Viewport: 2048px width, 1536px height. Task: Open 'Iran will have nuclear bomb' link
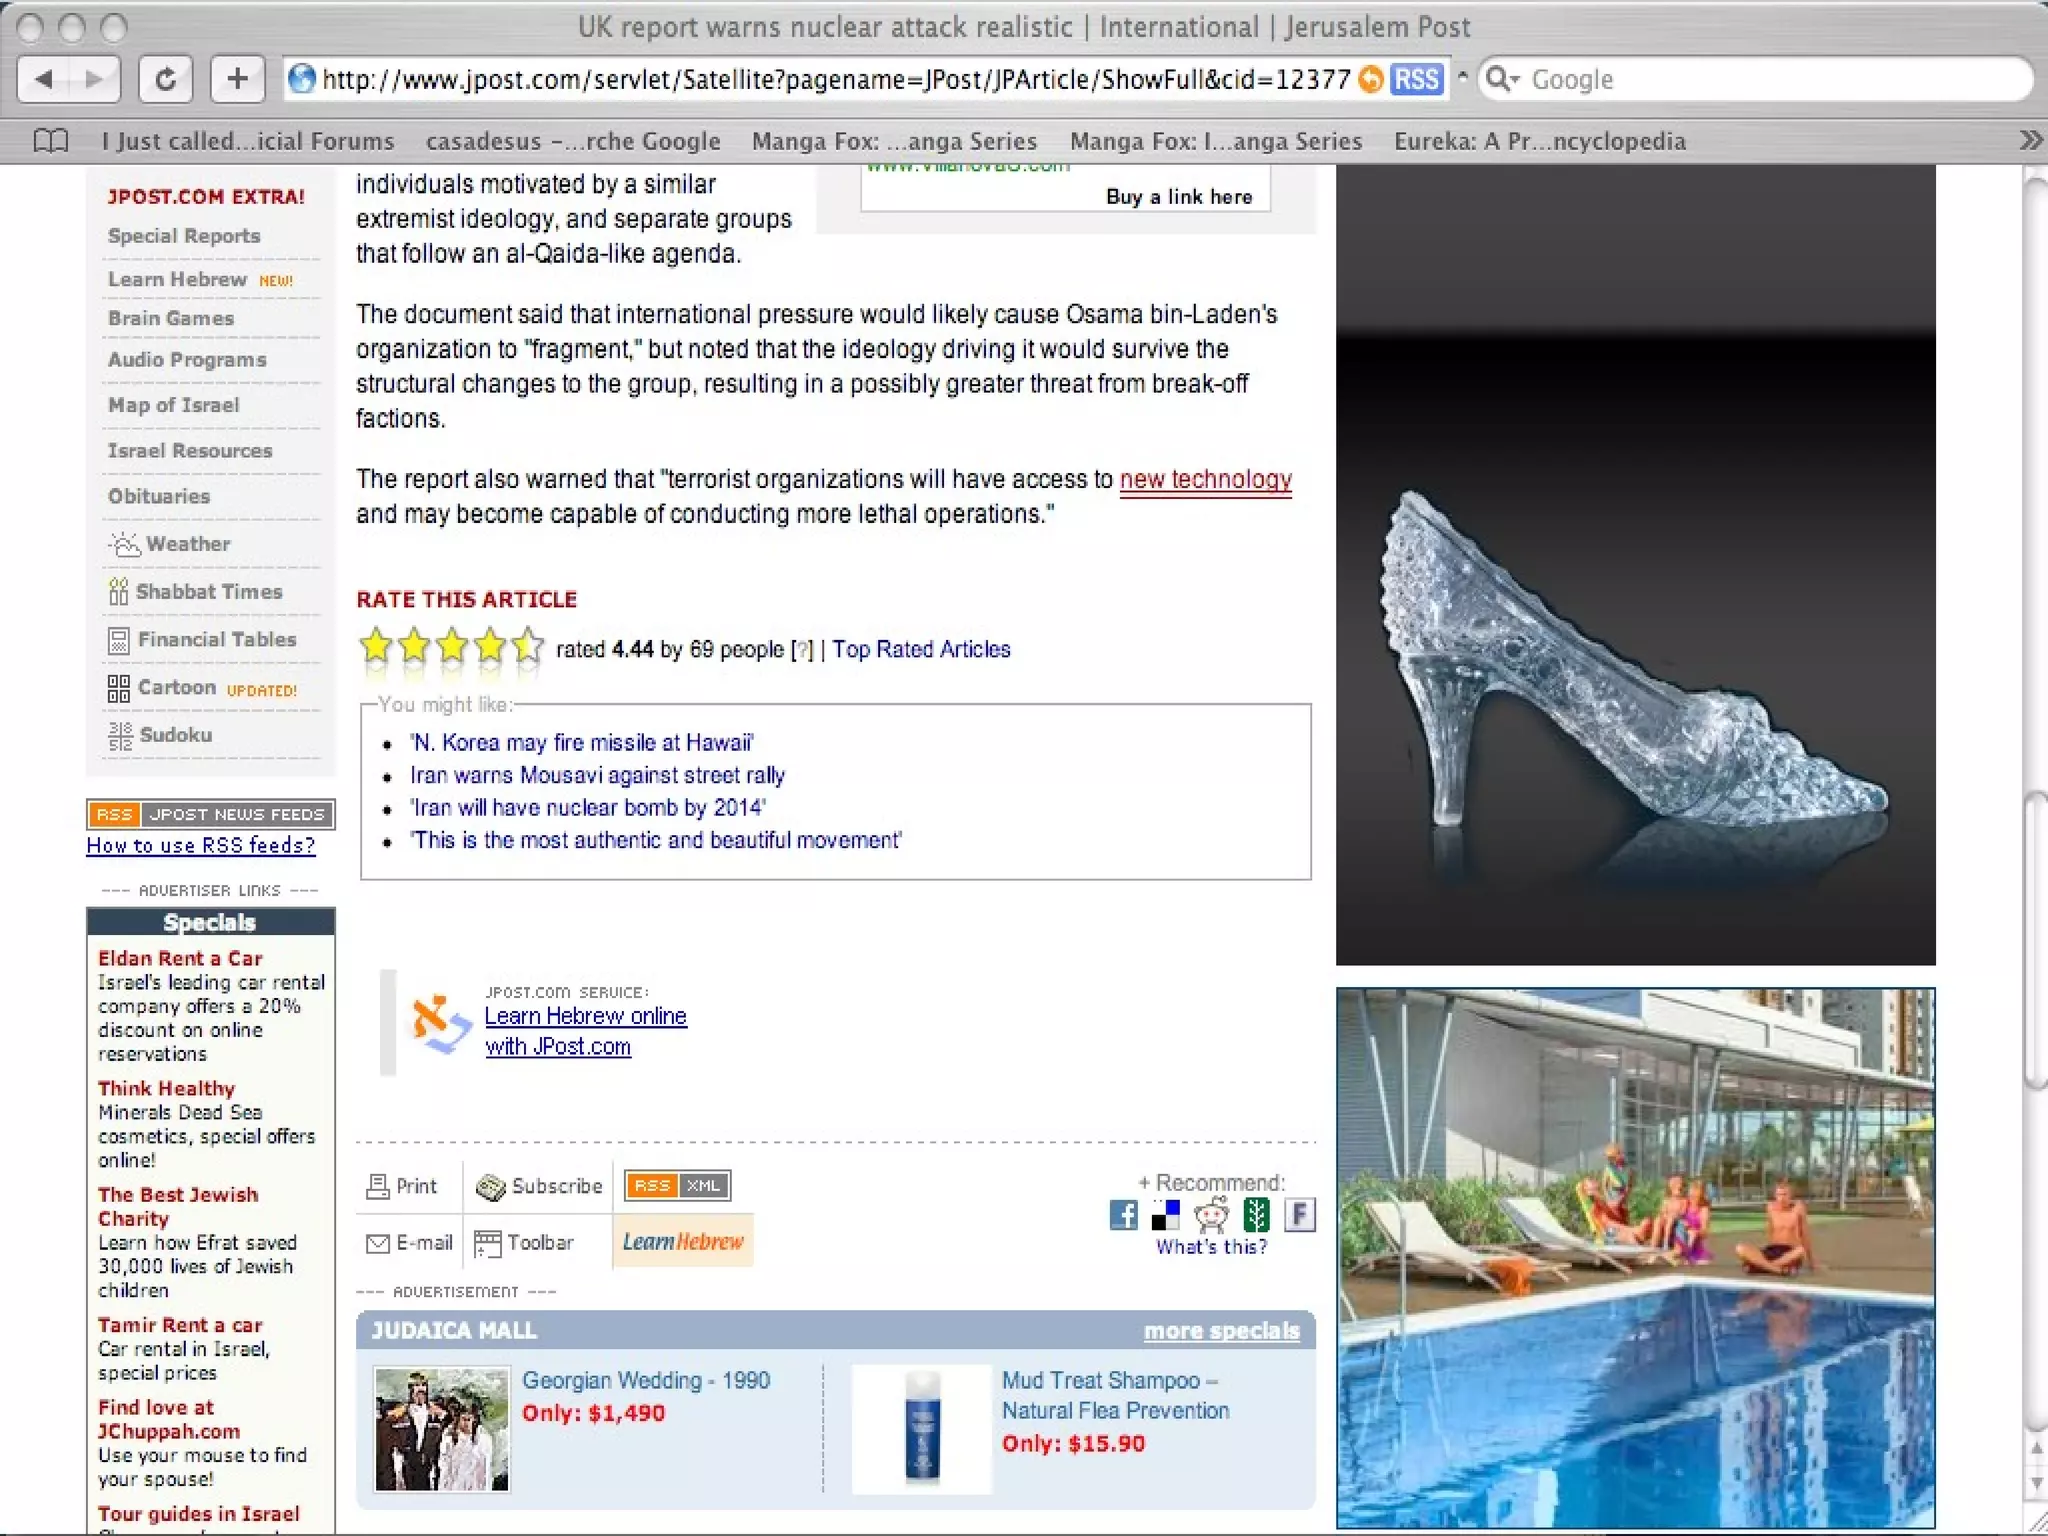(588, 807)
